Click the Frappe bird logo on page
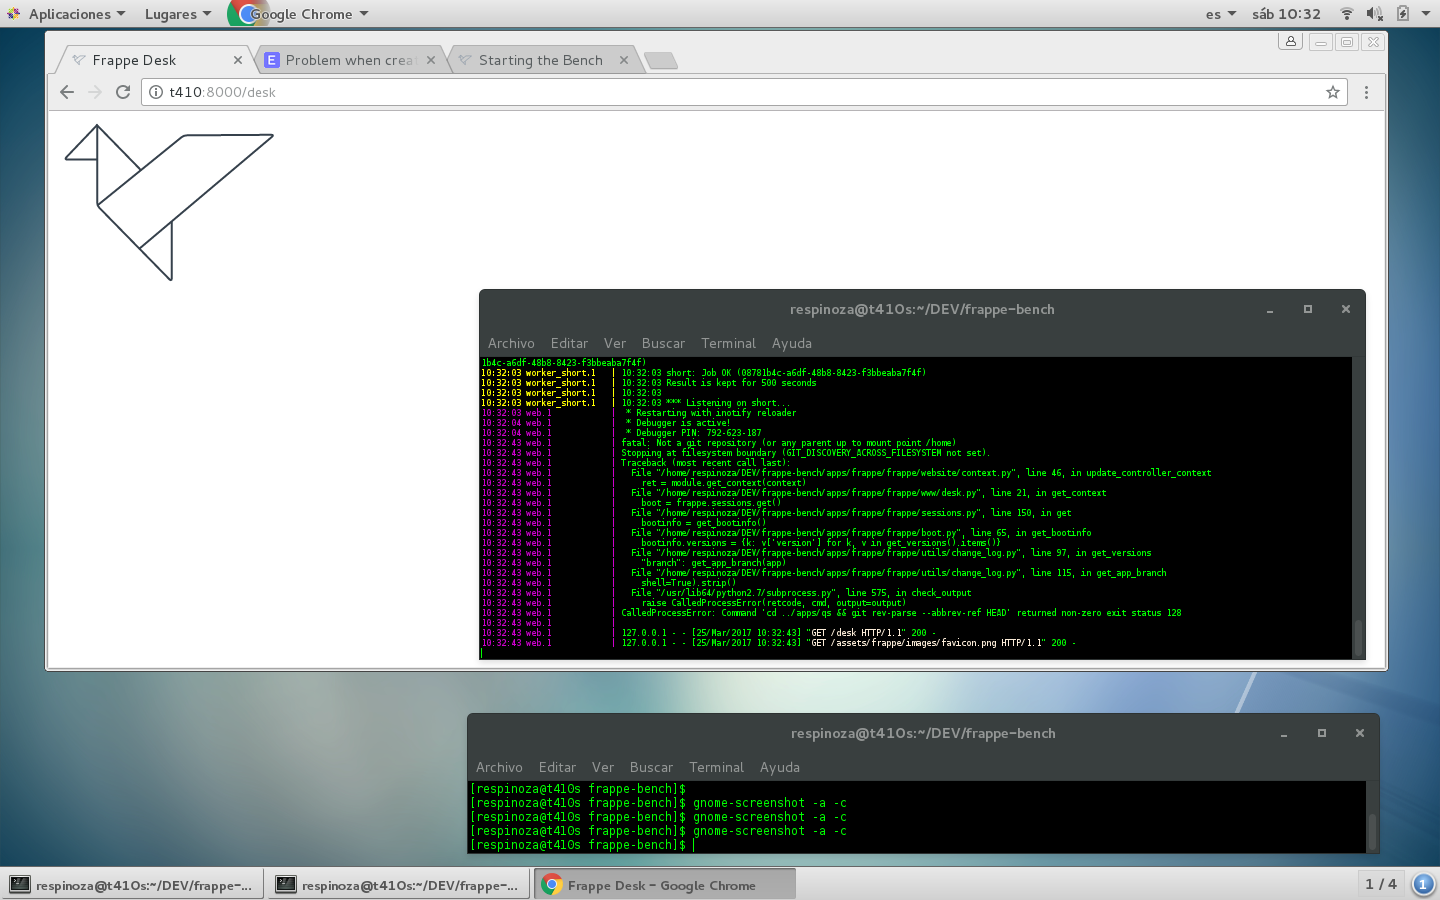This screenshot has width=1440, height=900. pos(168,202)
